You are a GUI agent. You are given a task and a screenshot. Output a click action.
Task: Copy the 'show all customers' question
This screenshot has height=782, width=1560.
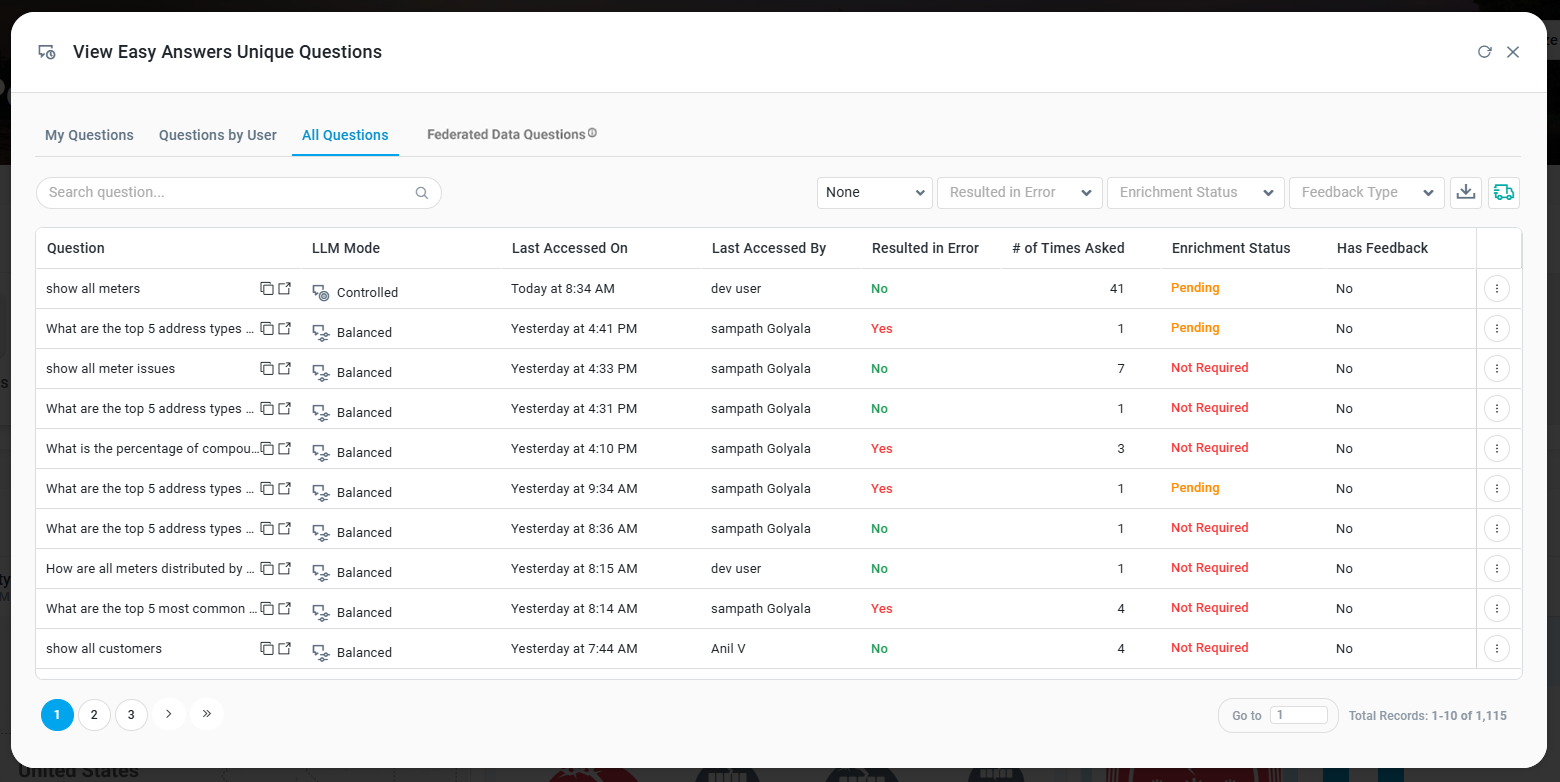pyautogui.click(x=267, y=648)
